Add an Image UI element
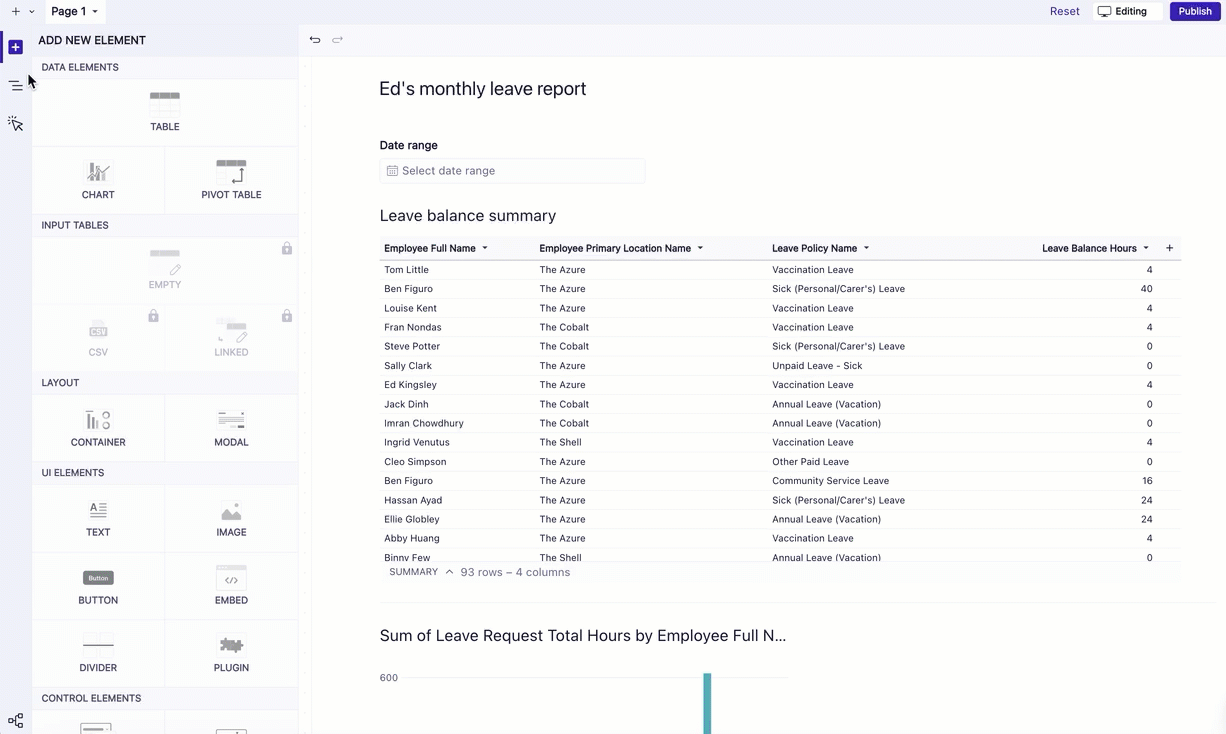 point(231,518)
